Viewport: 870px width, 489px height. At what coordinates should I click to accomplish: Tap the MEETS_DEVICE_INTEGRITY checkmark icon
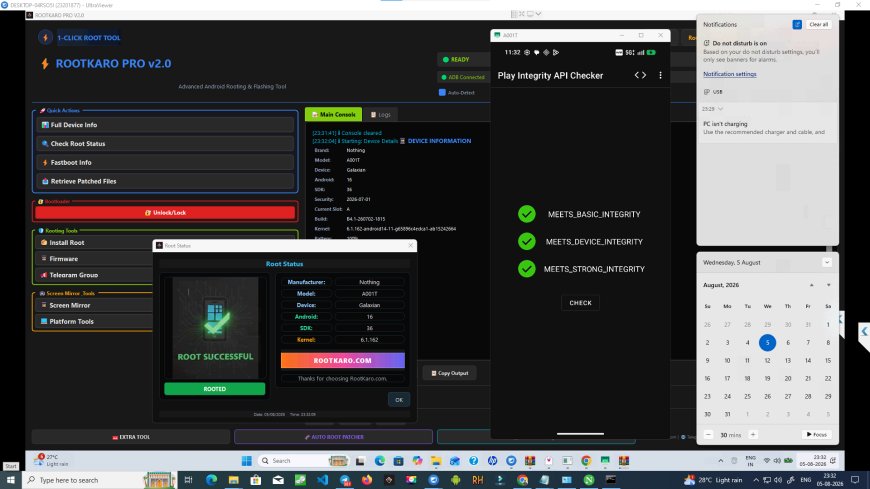pyautogui.click(x=527, y=241)
